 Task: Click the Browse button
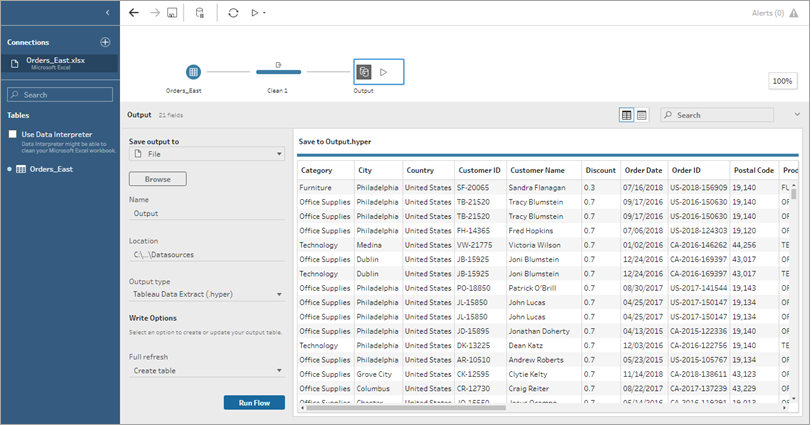click(158, 179)
